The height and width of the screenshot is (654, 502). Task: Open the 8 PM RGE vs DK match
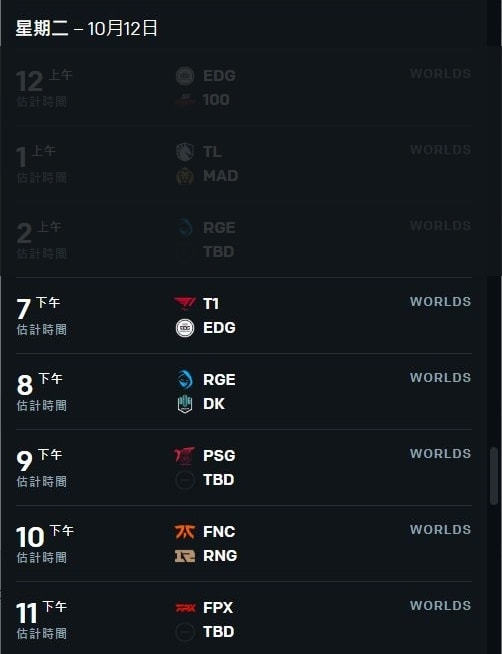pyautogui.click(x=244, y=392)
